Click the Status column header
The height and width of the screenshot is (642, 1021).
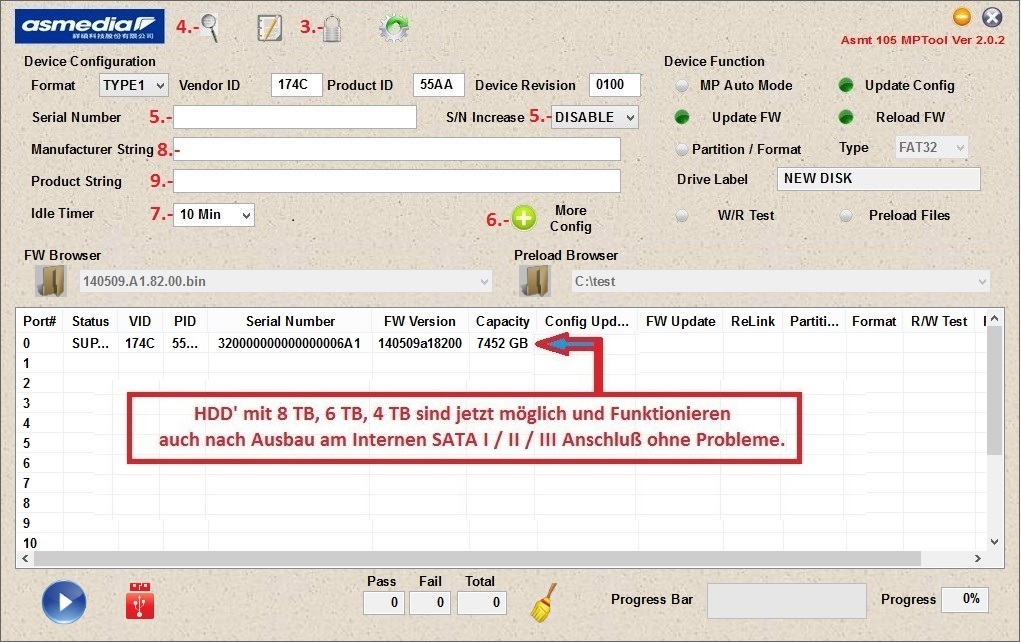coord(91,322)
